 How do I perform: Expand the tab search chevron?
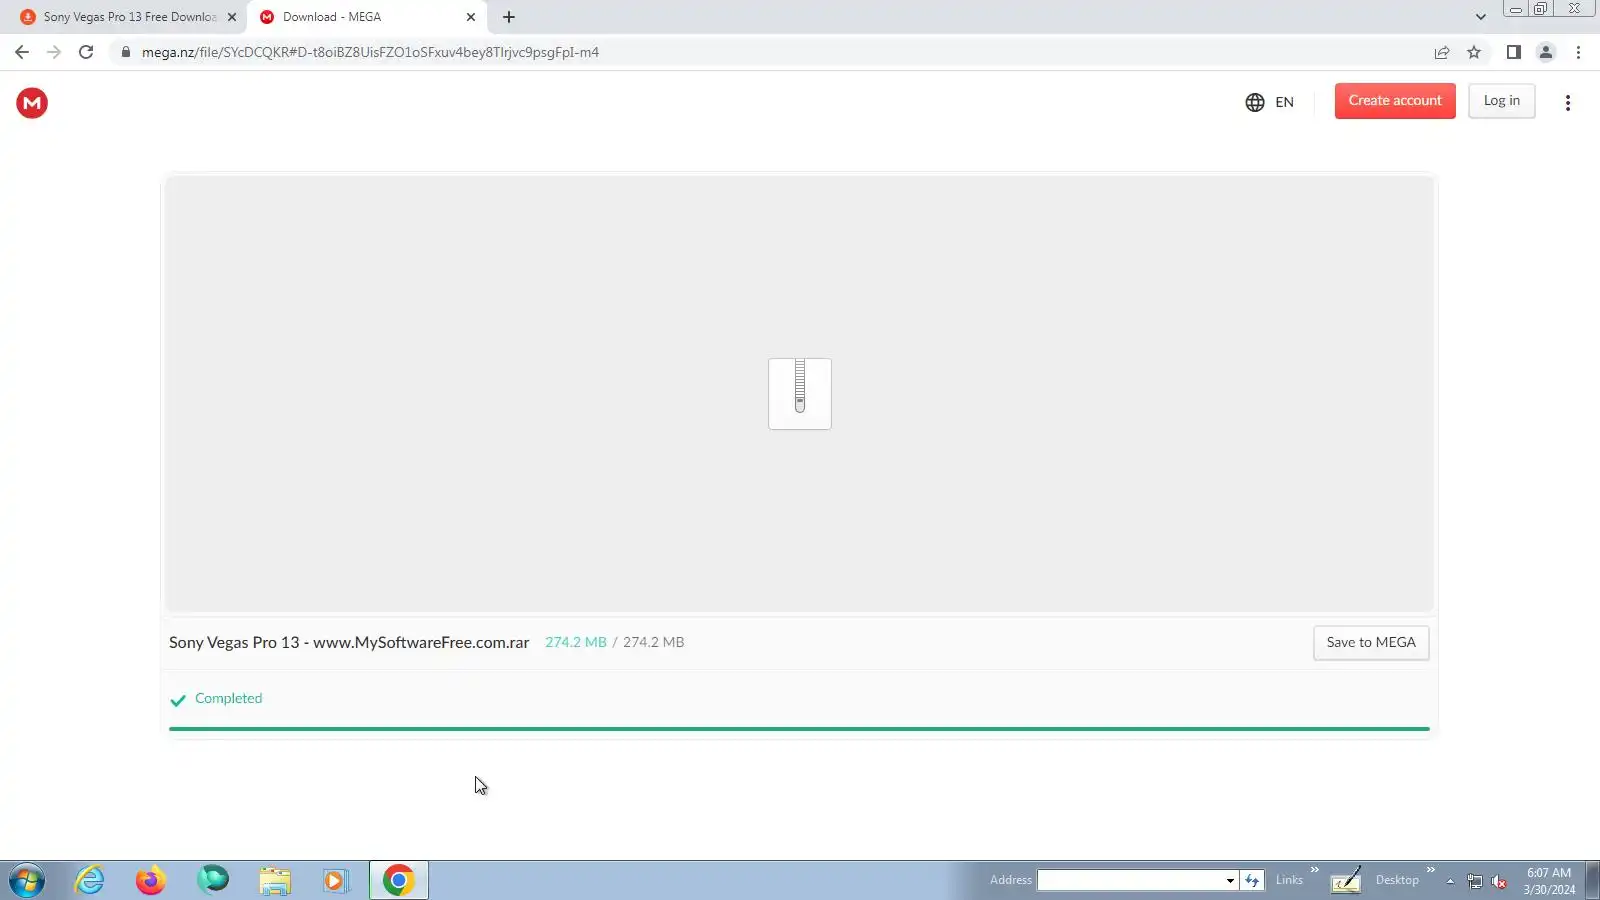(x=1480, y=17)
